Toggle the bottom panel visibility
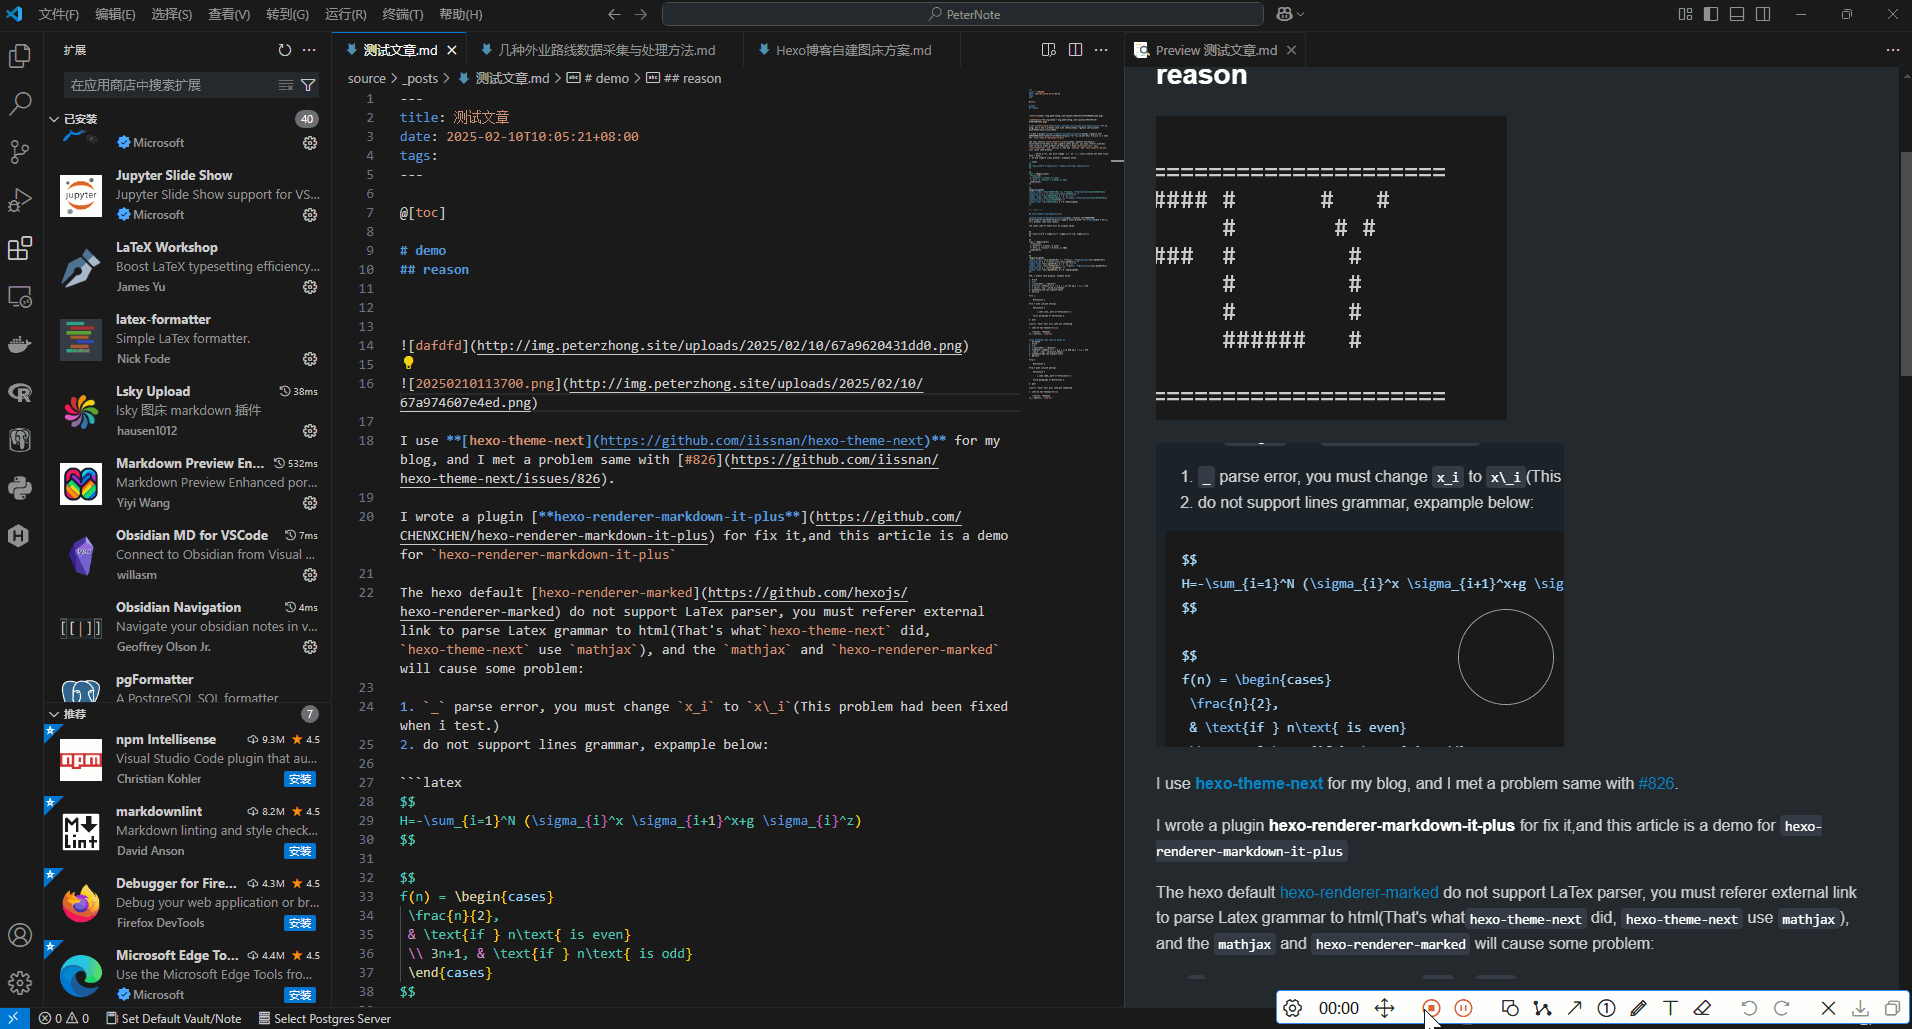 (x=1737, y=14)
